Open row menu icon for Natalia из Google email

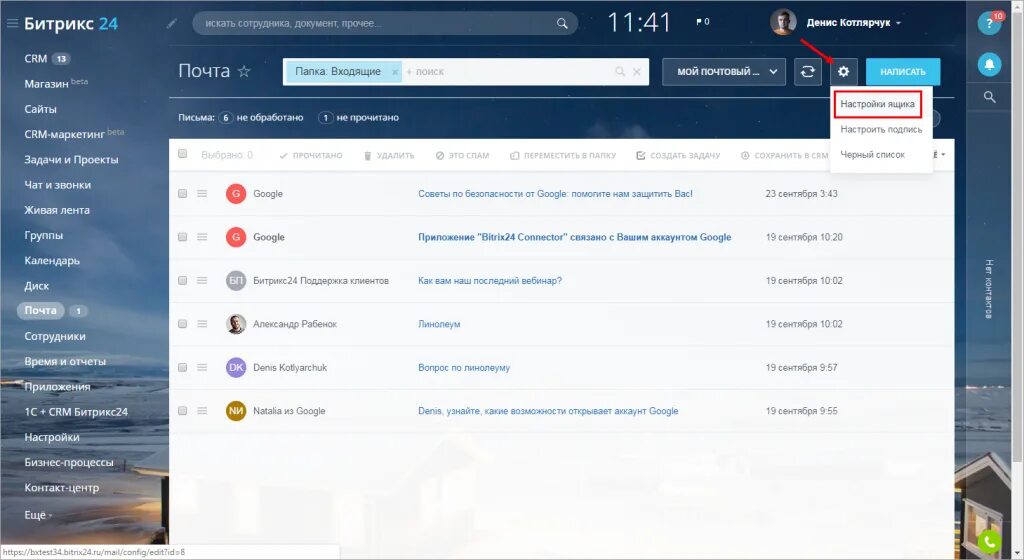202,411
